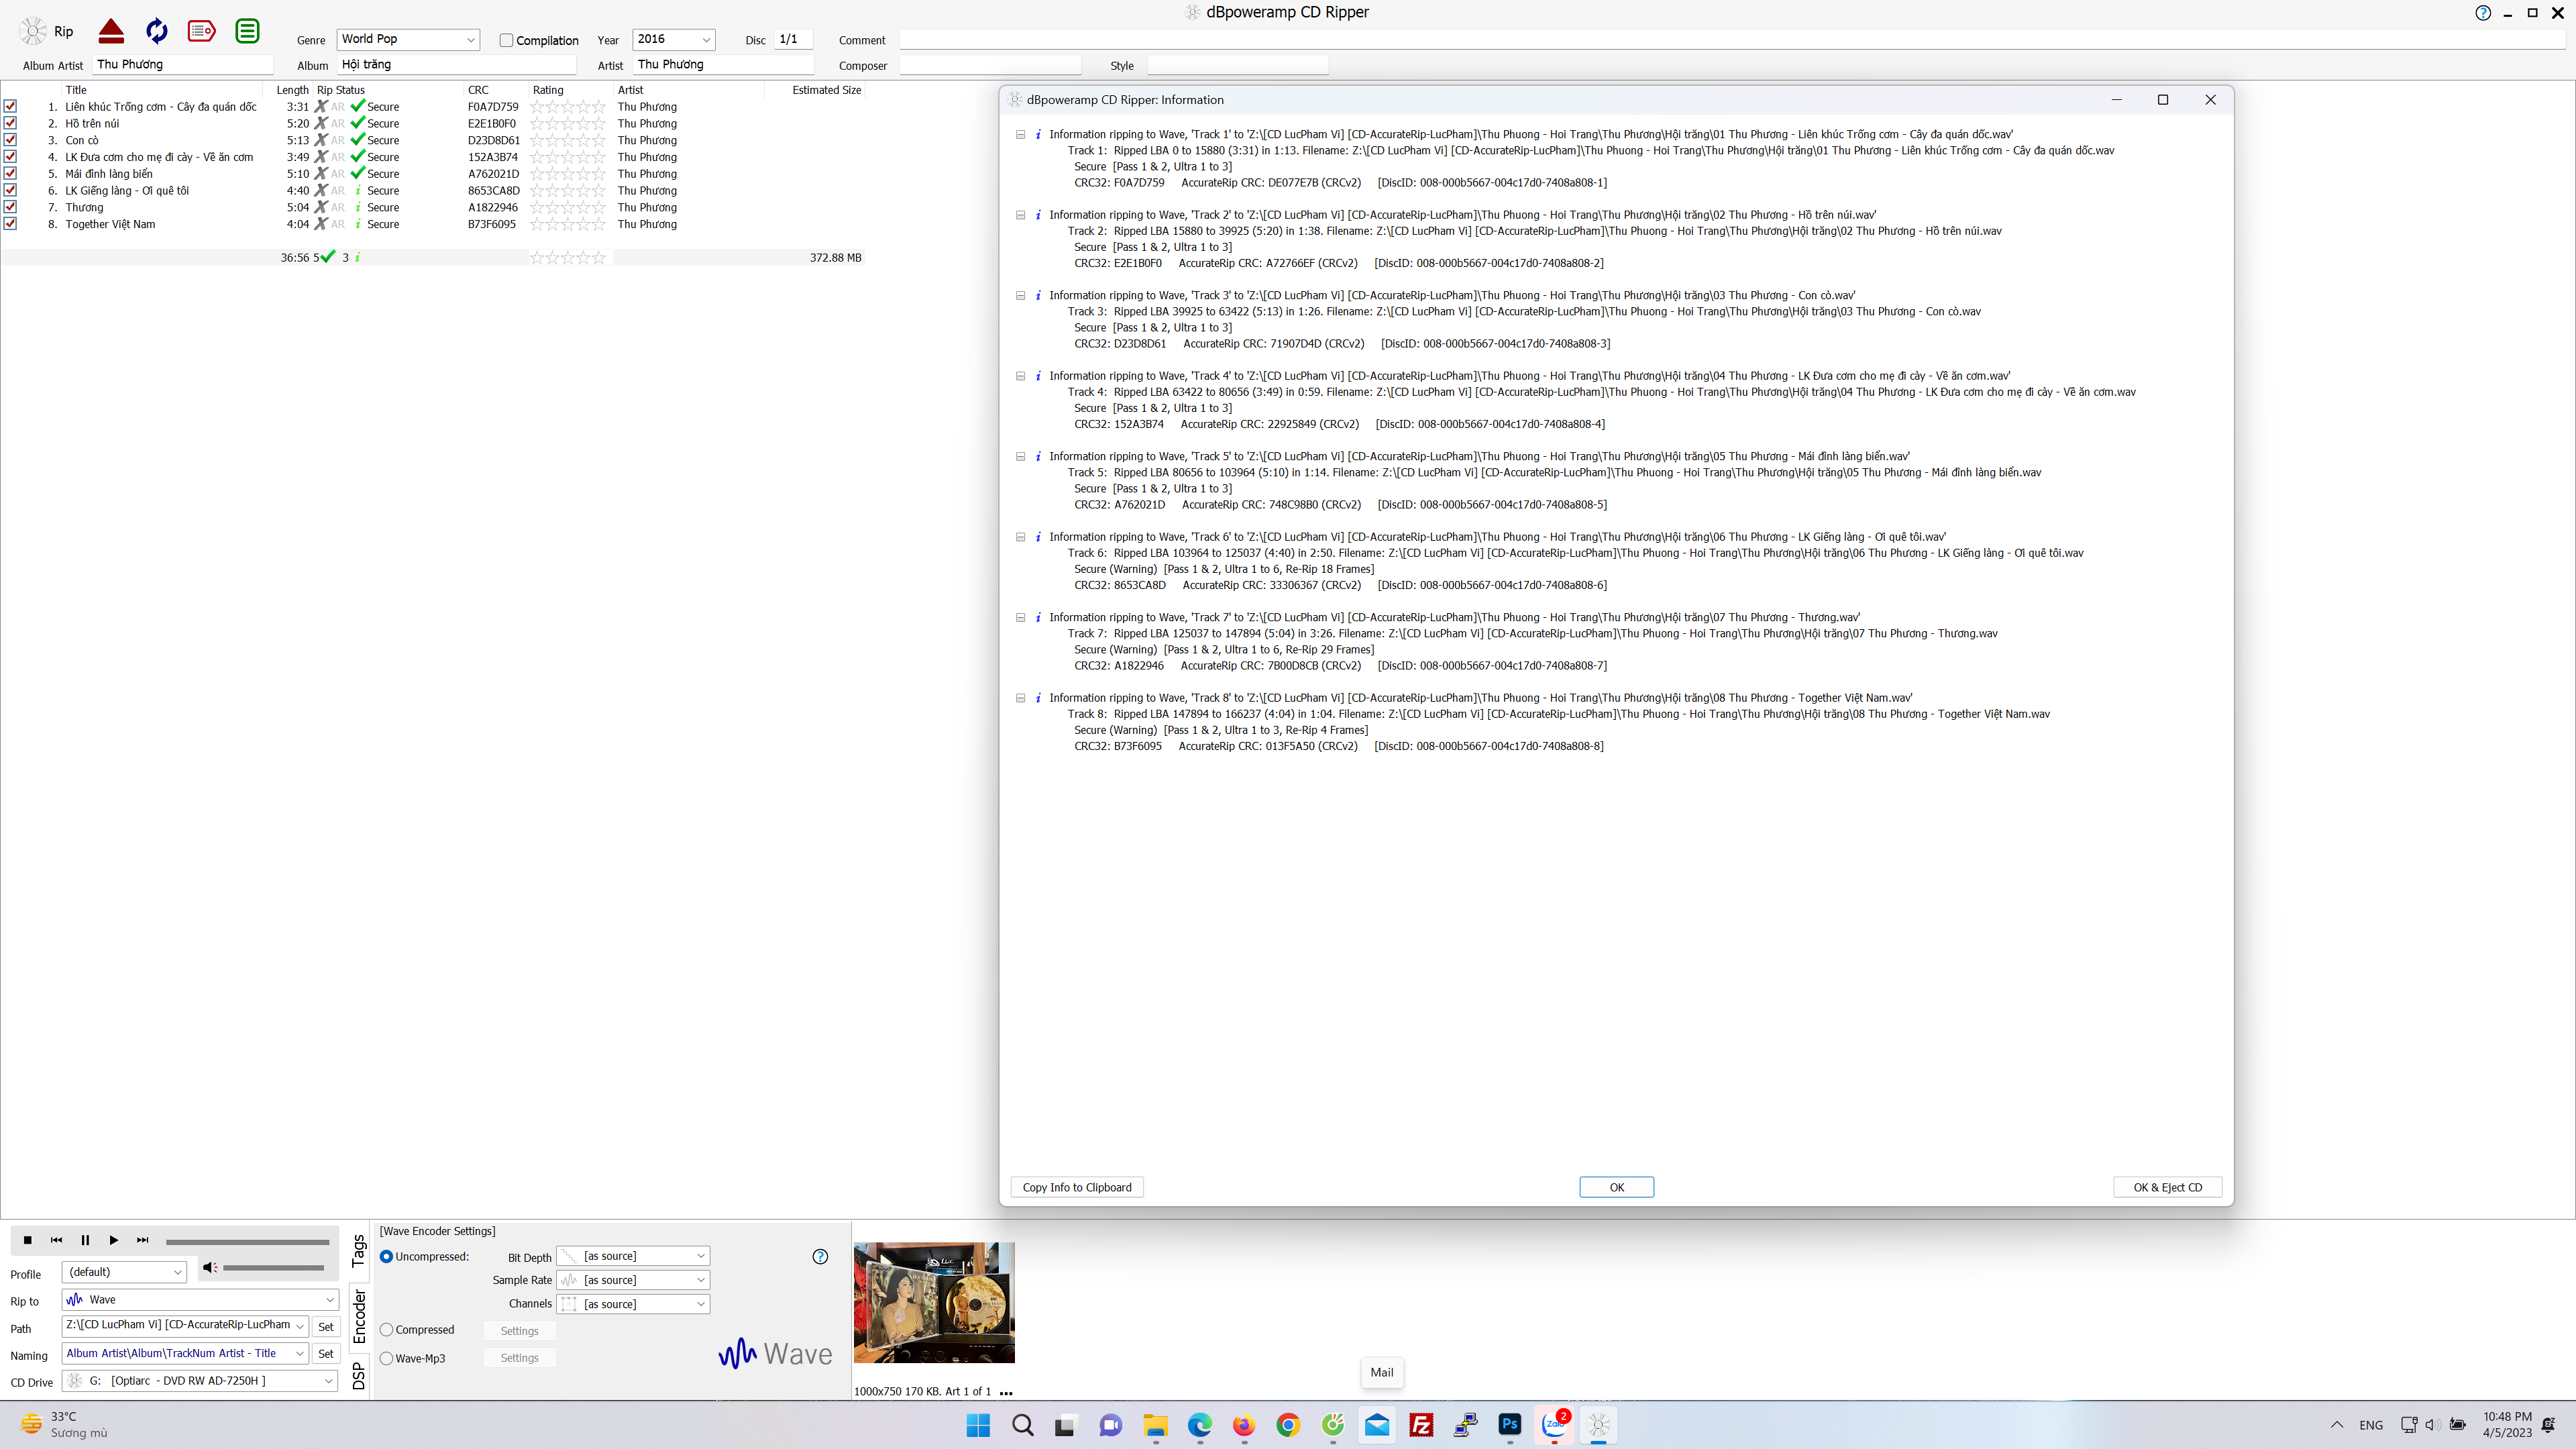Click OK in the Information dialog

click(x=1616, y=1187)
